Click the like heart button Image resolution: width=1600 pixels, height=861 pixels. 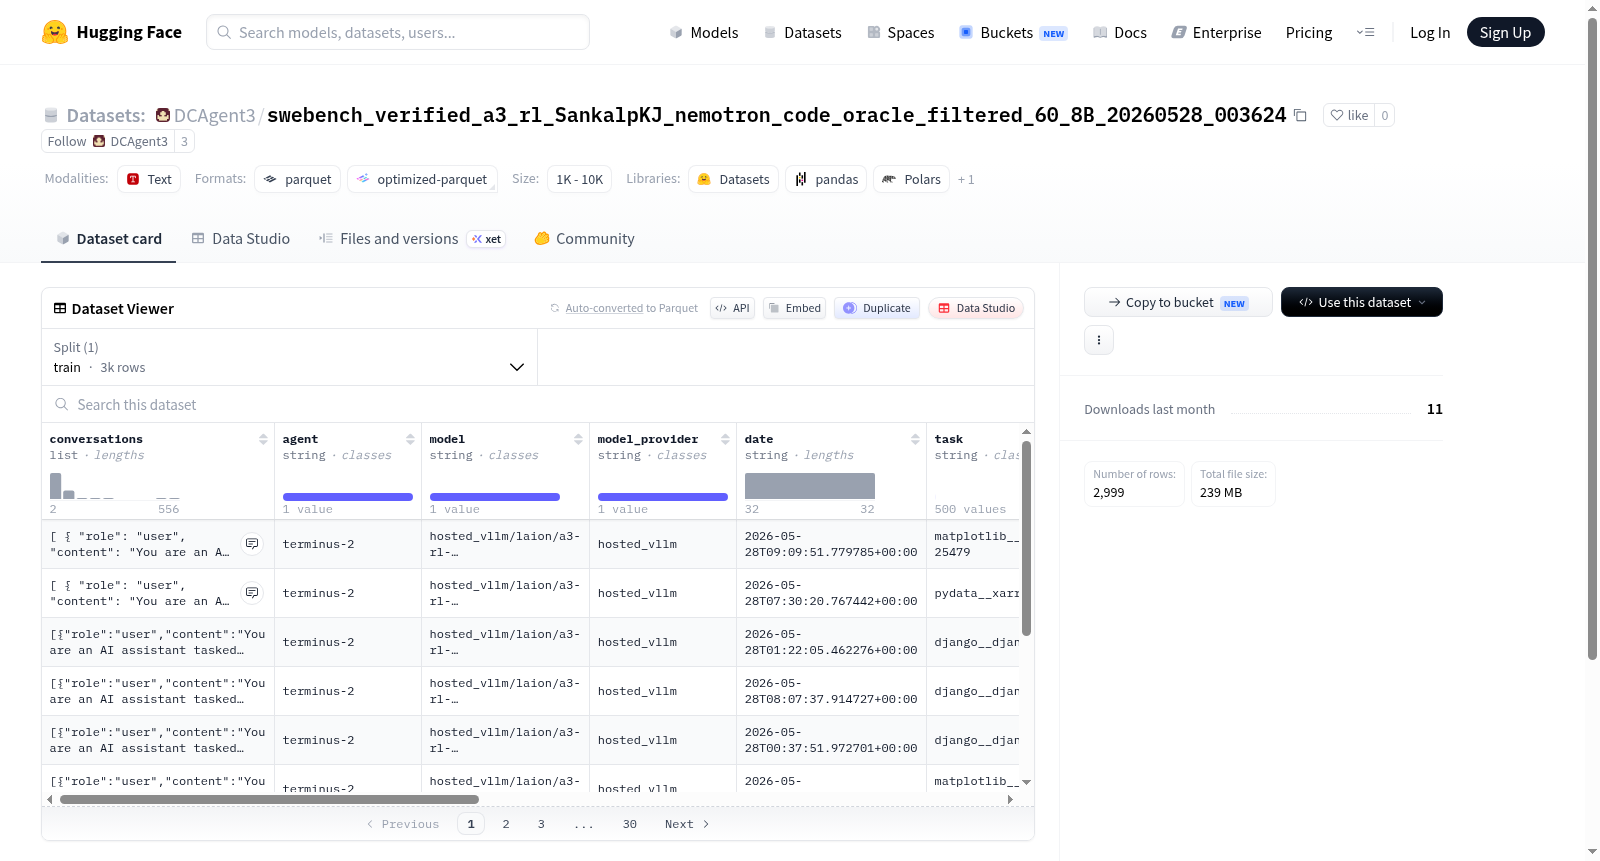tap(1348, 115)
